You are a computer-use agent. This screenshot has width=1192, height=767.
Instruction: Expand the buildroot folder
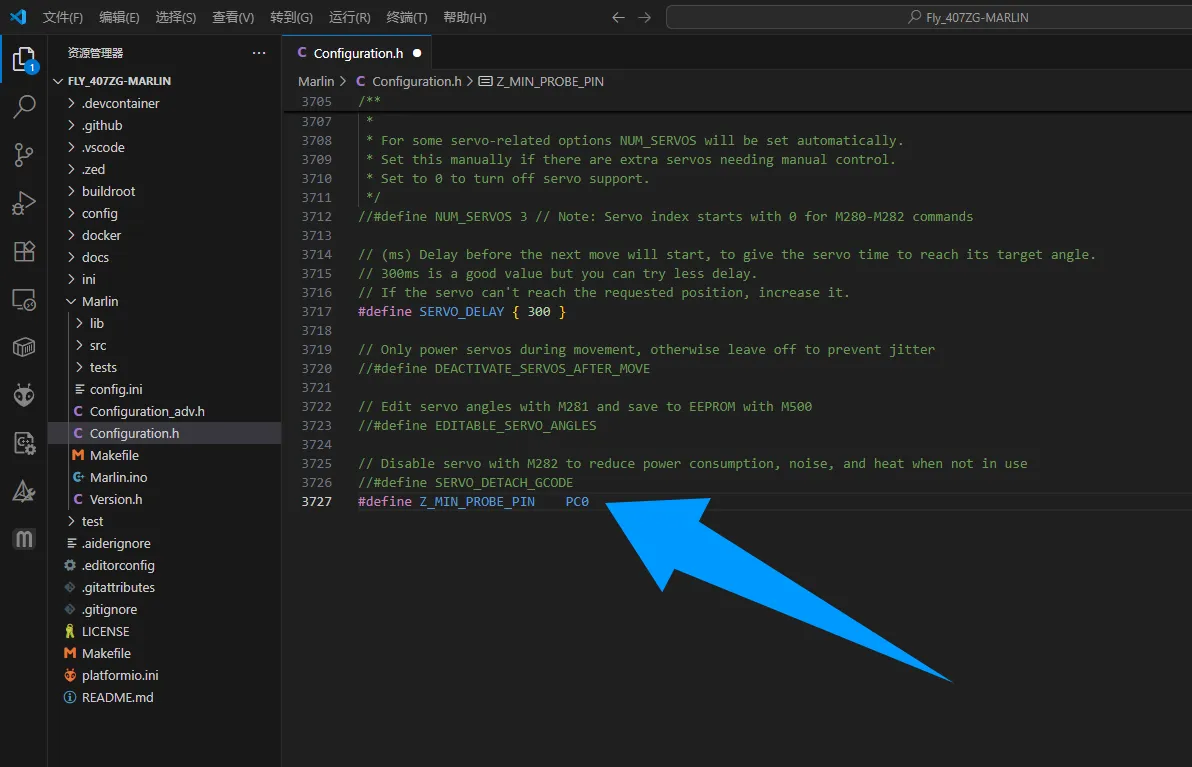click(109, 191)
